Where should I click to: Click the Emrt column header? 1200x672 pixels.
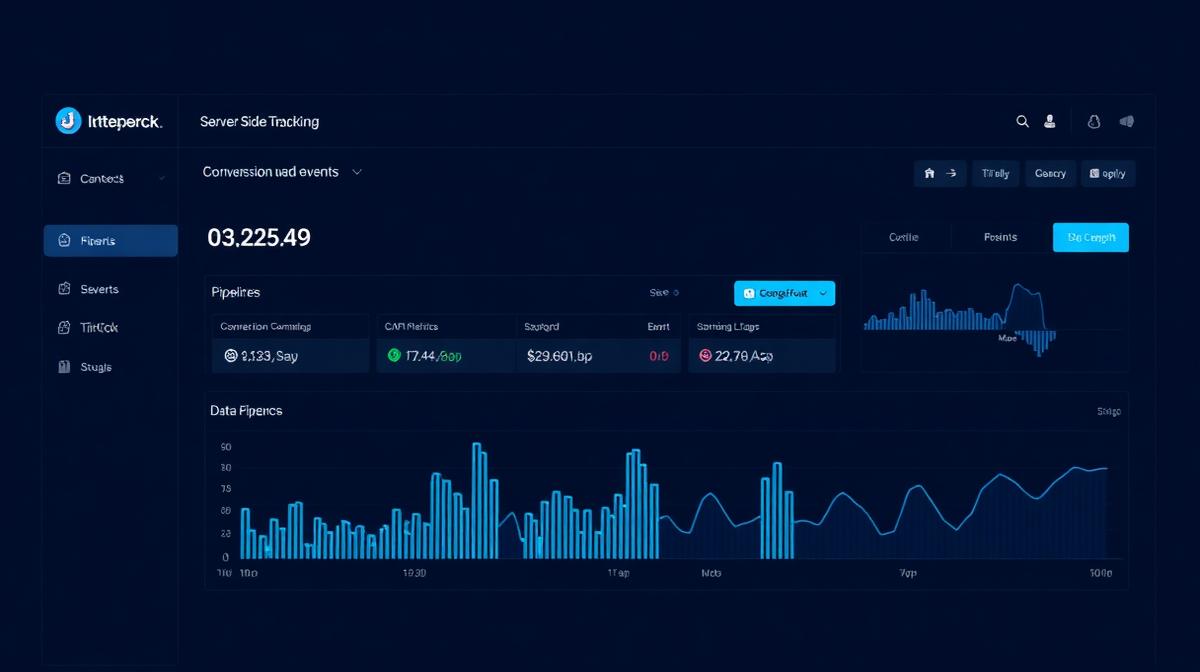tap(658, 326)
